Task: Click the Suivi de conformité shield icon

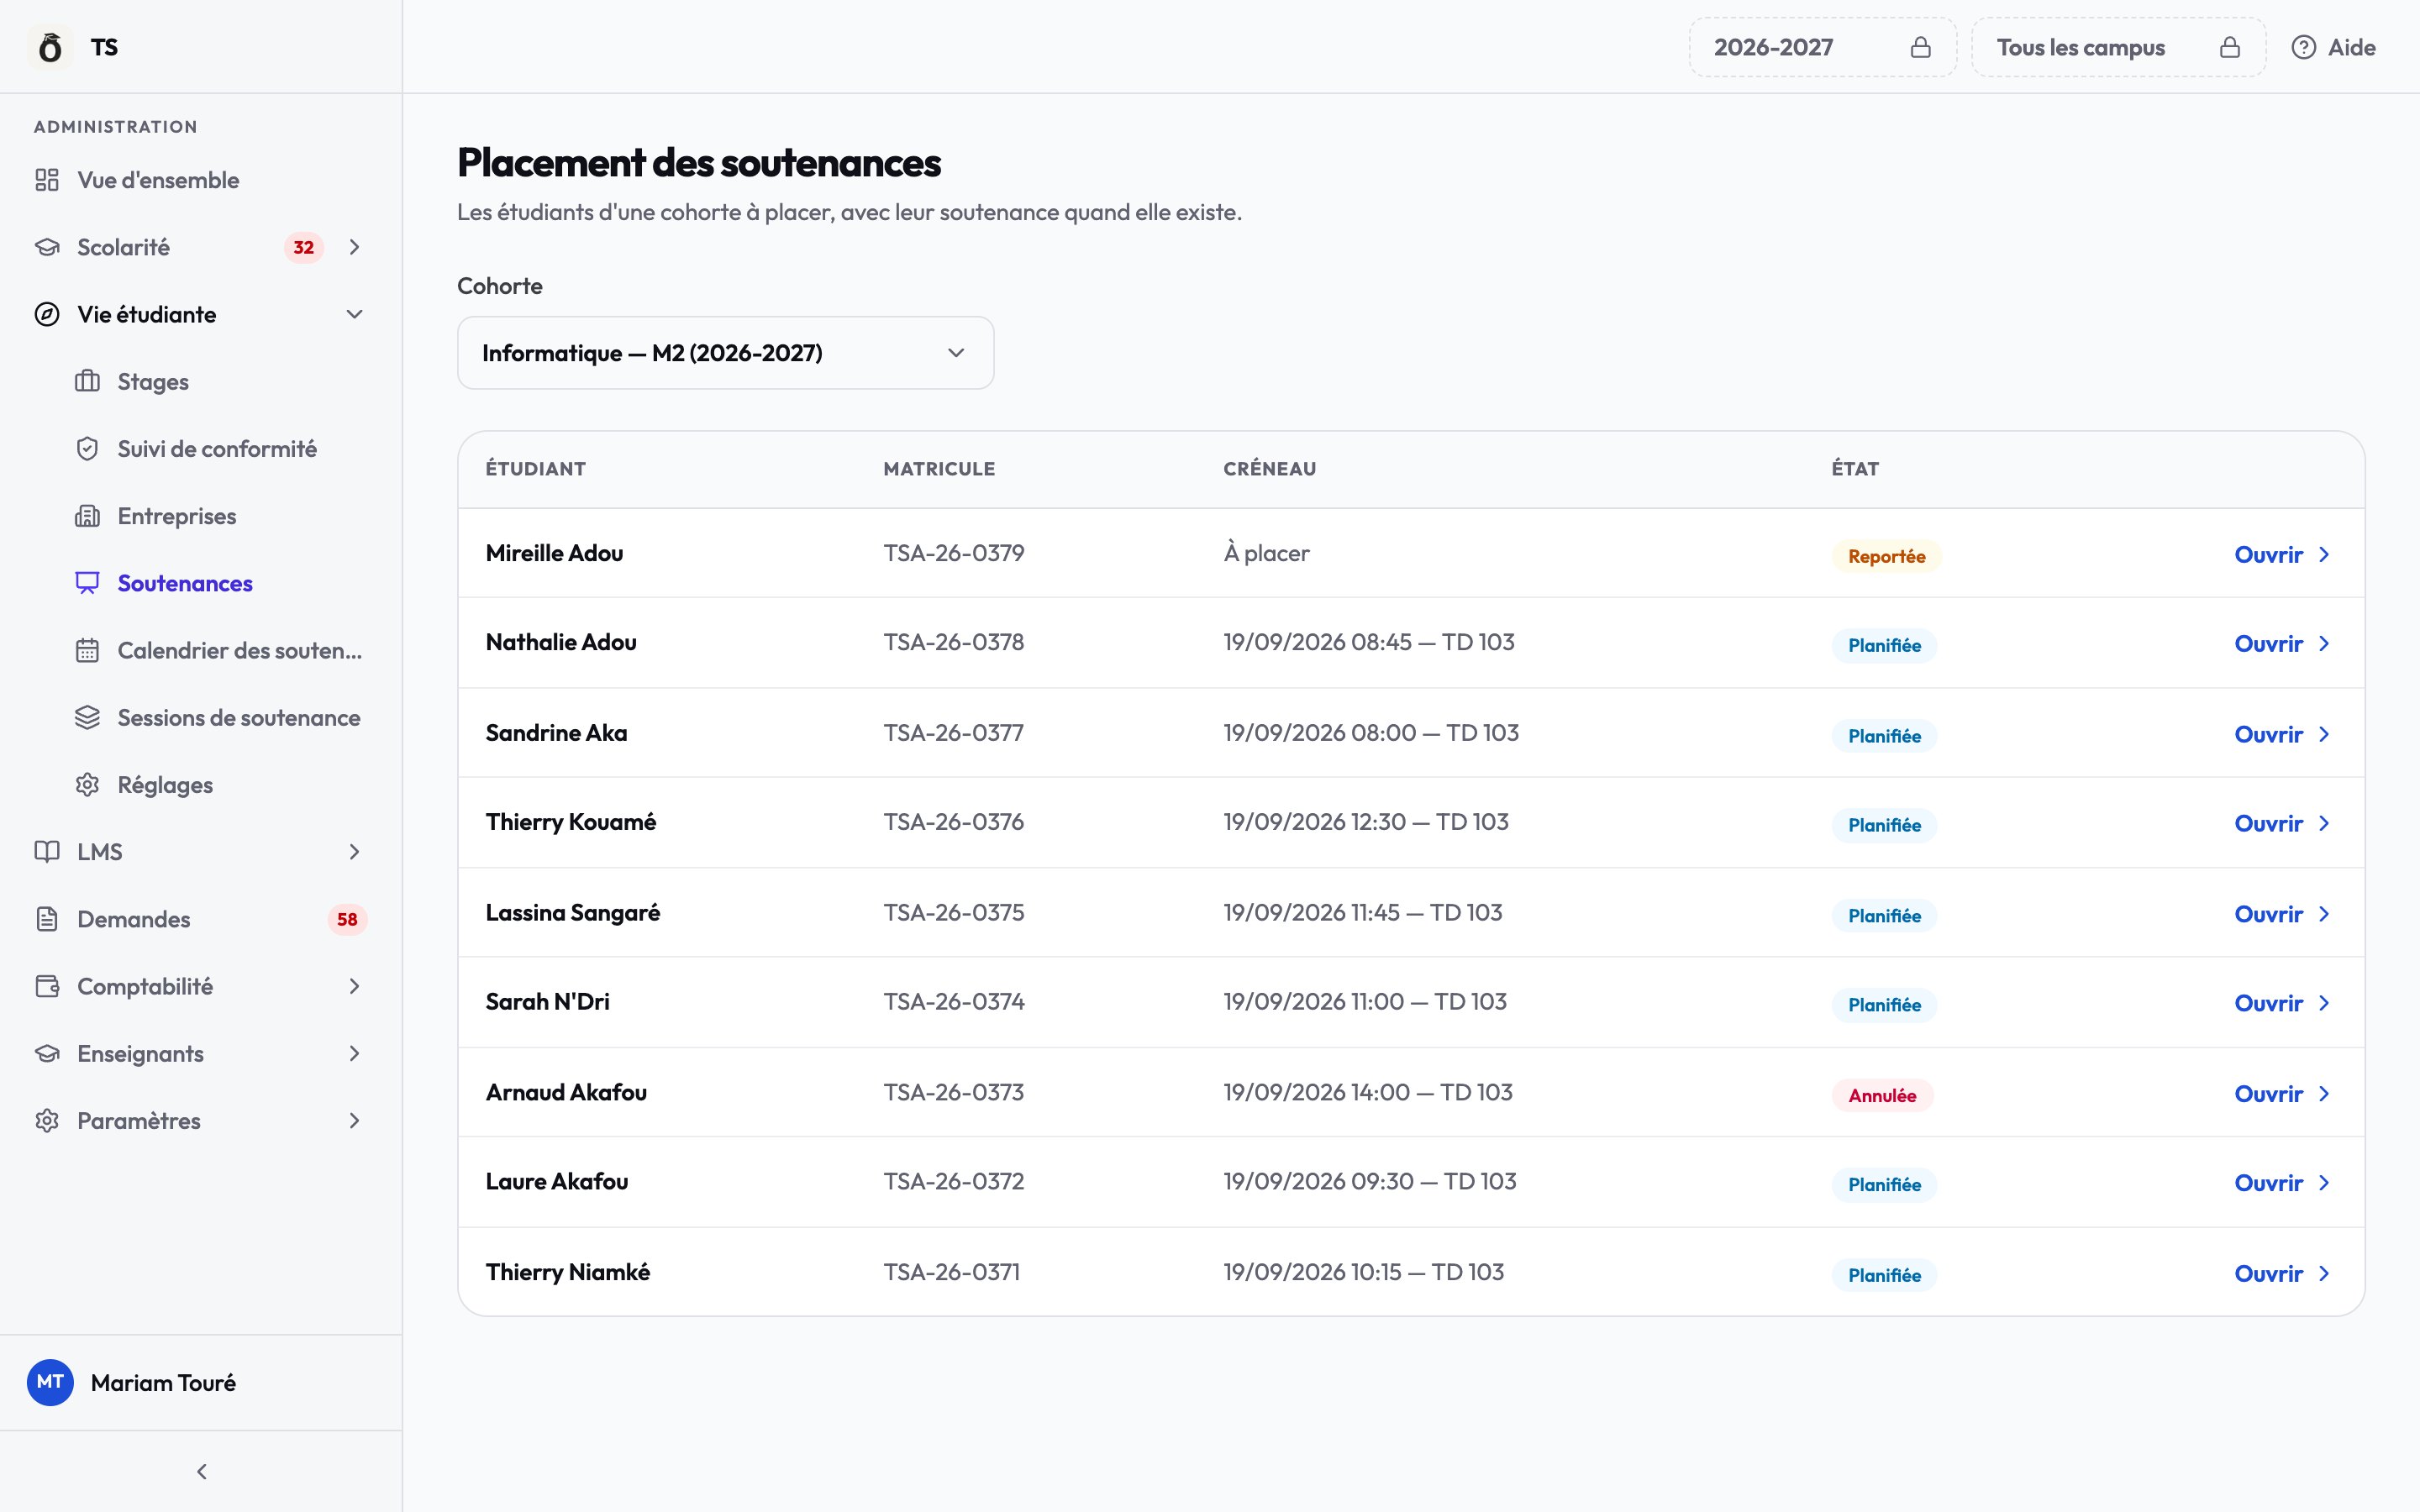Action: 87,448
